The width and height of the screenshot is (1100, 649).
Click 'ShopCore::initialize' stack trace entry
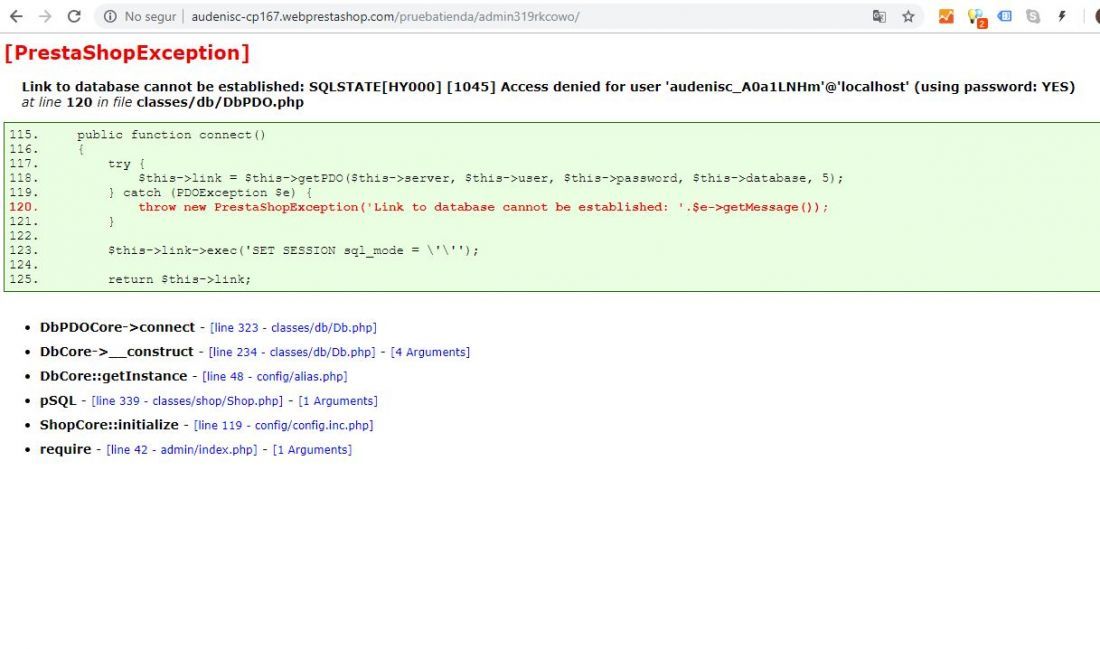[x=109, y=425]
